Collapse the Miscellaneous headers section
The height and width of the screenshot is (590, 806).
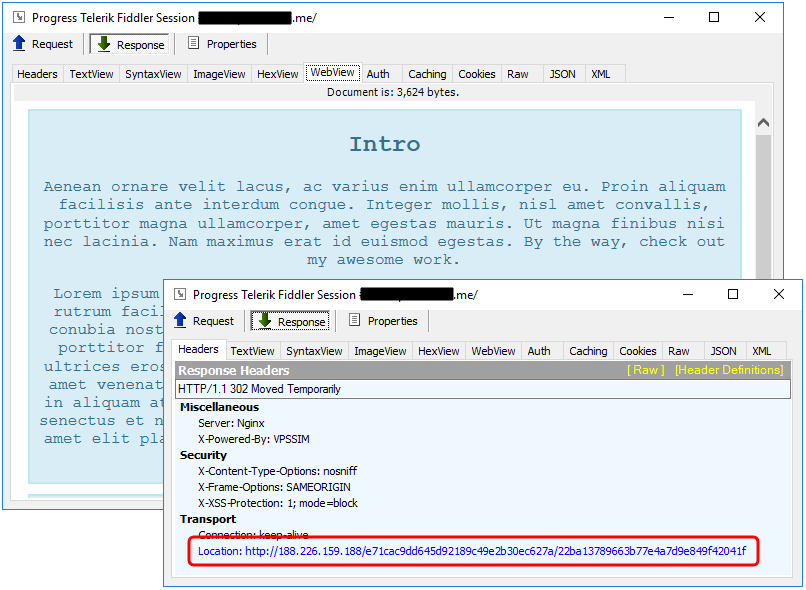coord(218,407)
